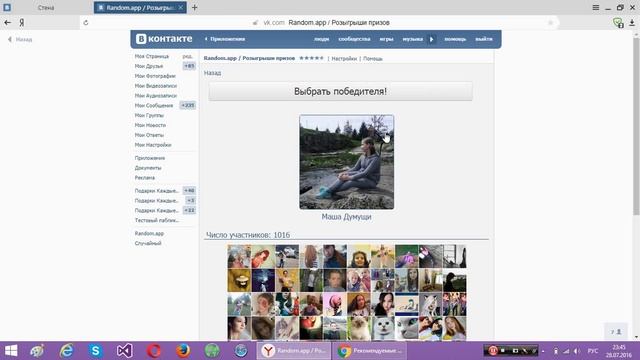Click the Число участников: 1016 text
The width and height of the screenshot is (640, 360).
248,235
